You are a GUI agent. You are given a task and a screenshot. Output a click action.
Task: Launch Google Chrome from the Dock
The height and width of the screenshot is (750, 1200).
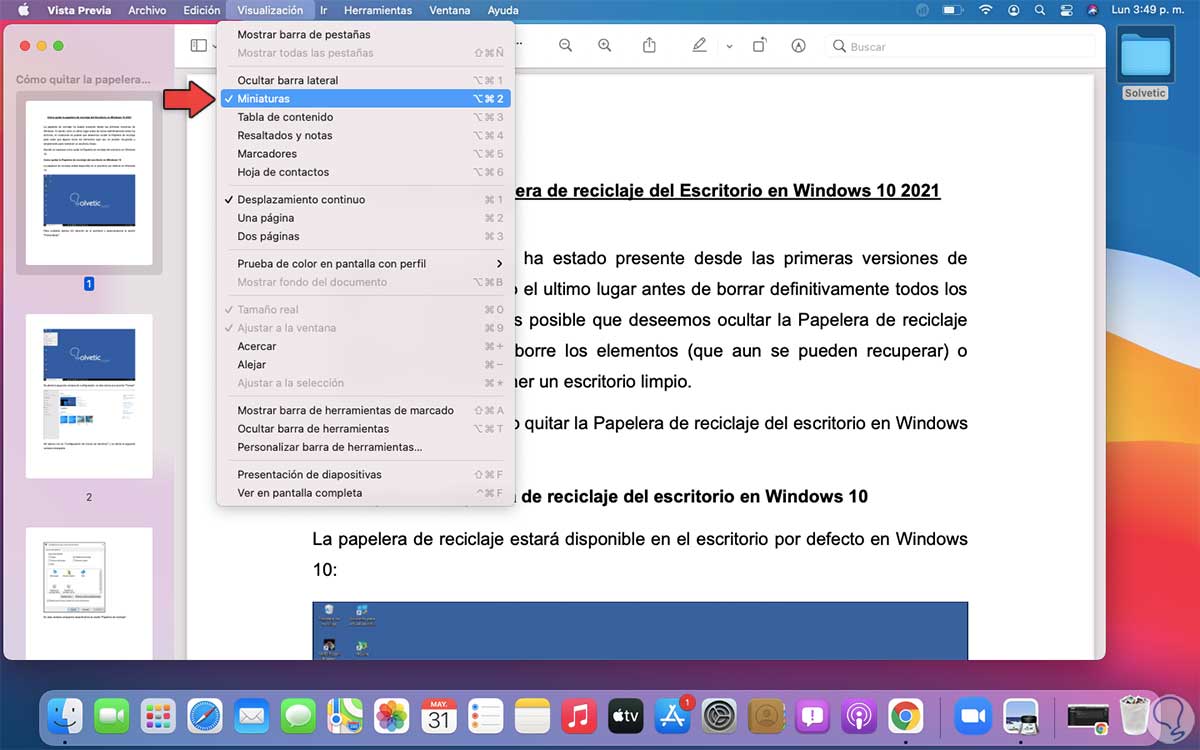(905, 714)
